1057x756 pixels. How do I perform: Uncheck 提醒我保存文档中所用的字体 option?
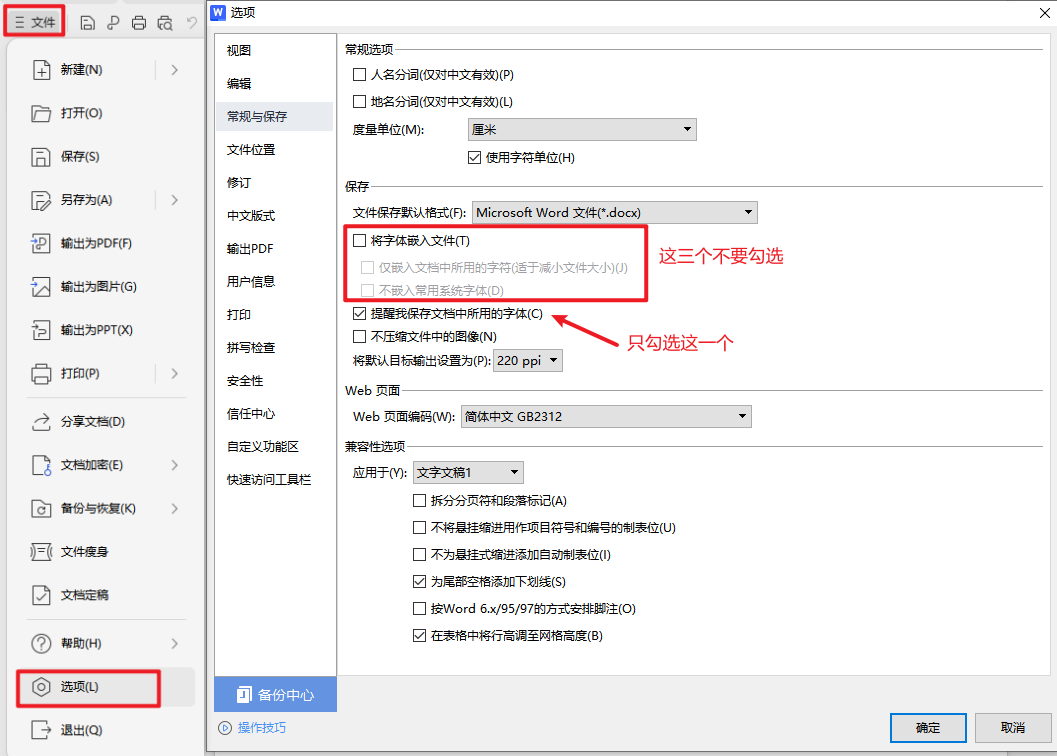[x=360, y=314]
